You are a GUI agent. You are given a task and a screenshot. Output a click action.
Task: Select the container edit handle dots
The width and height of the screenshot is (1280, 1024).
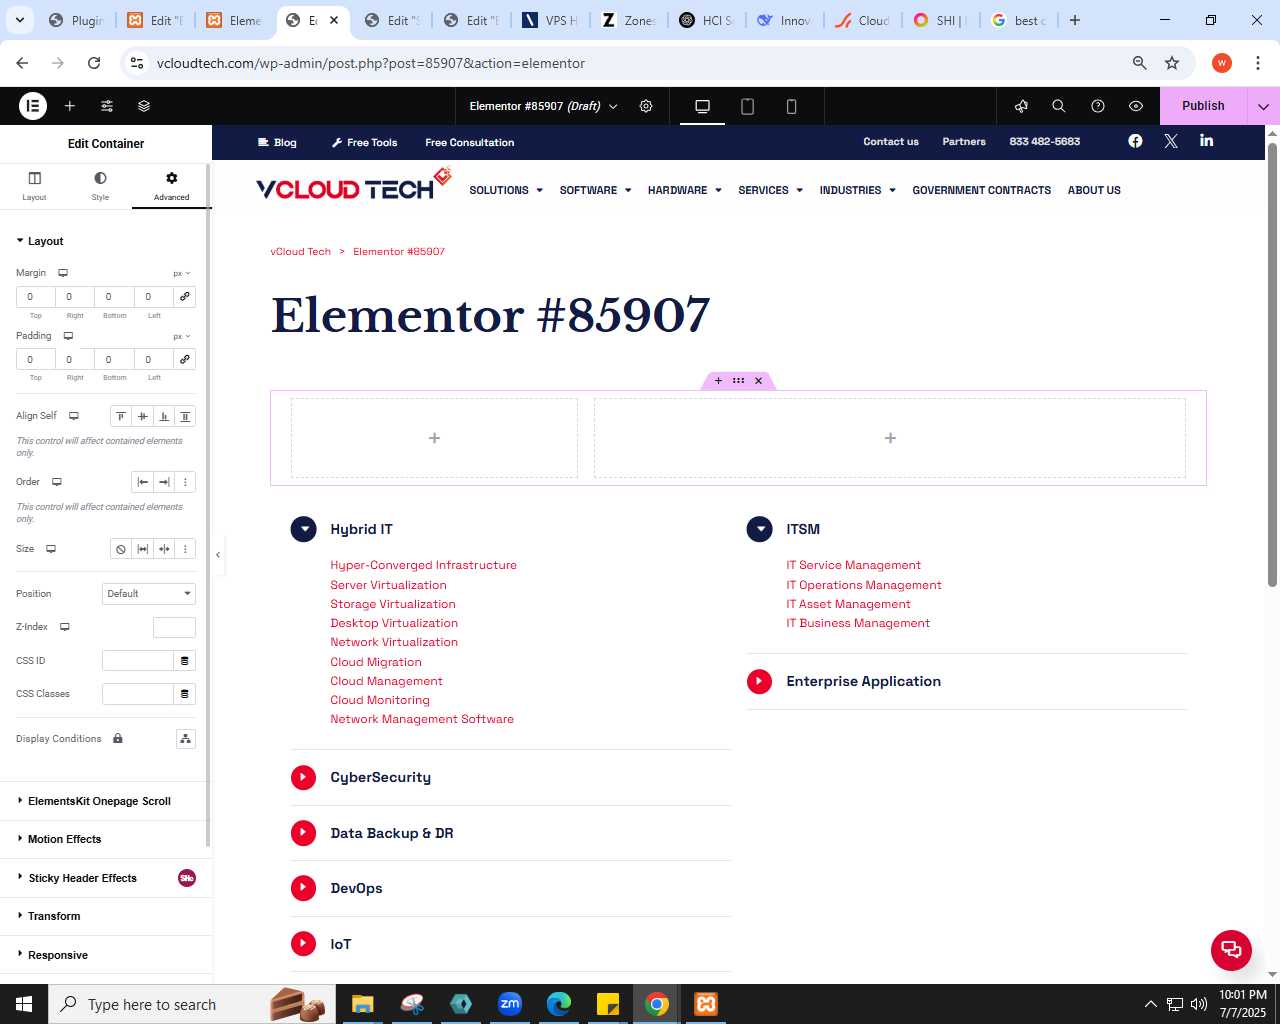738,381
